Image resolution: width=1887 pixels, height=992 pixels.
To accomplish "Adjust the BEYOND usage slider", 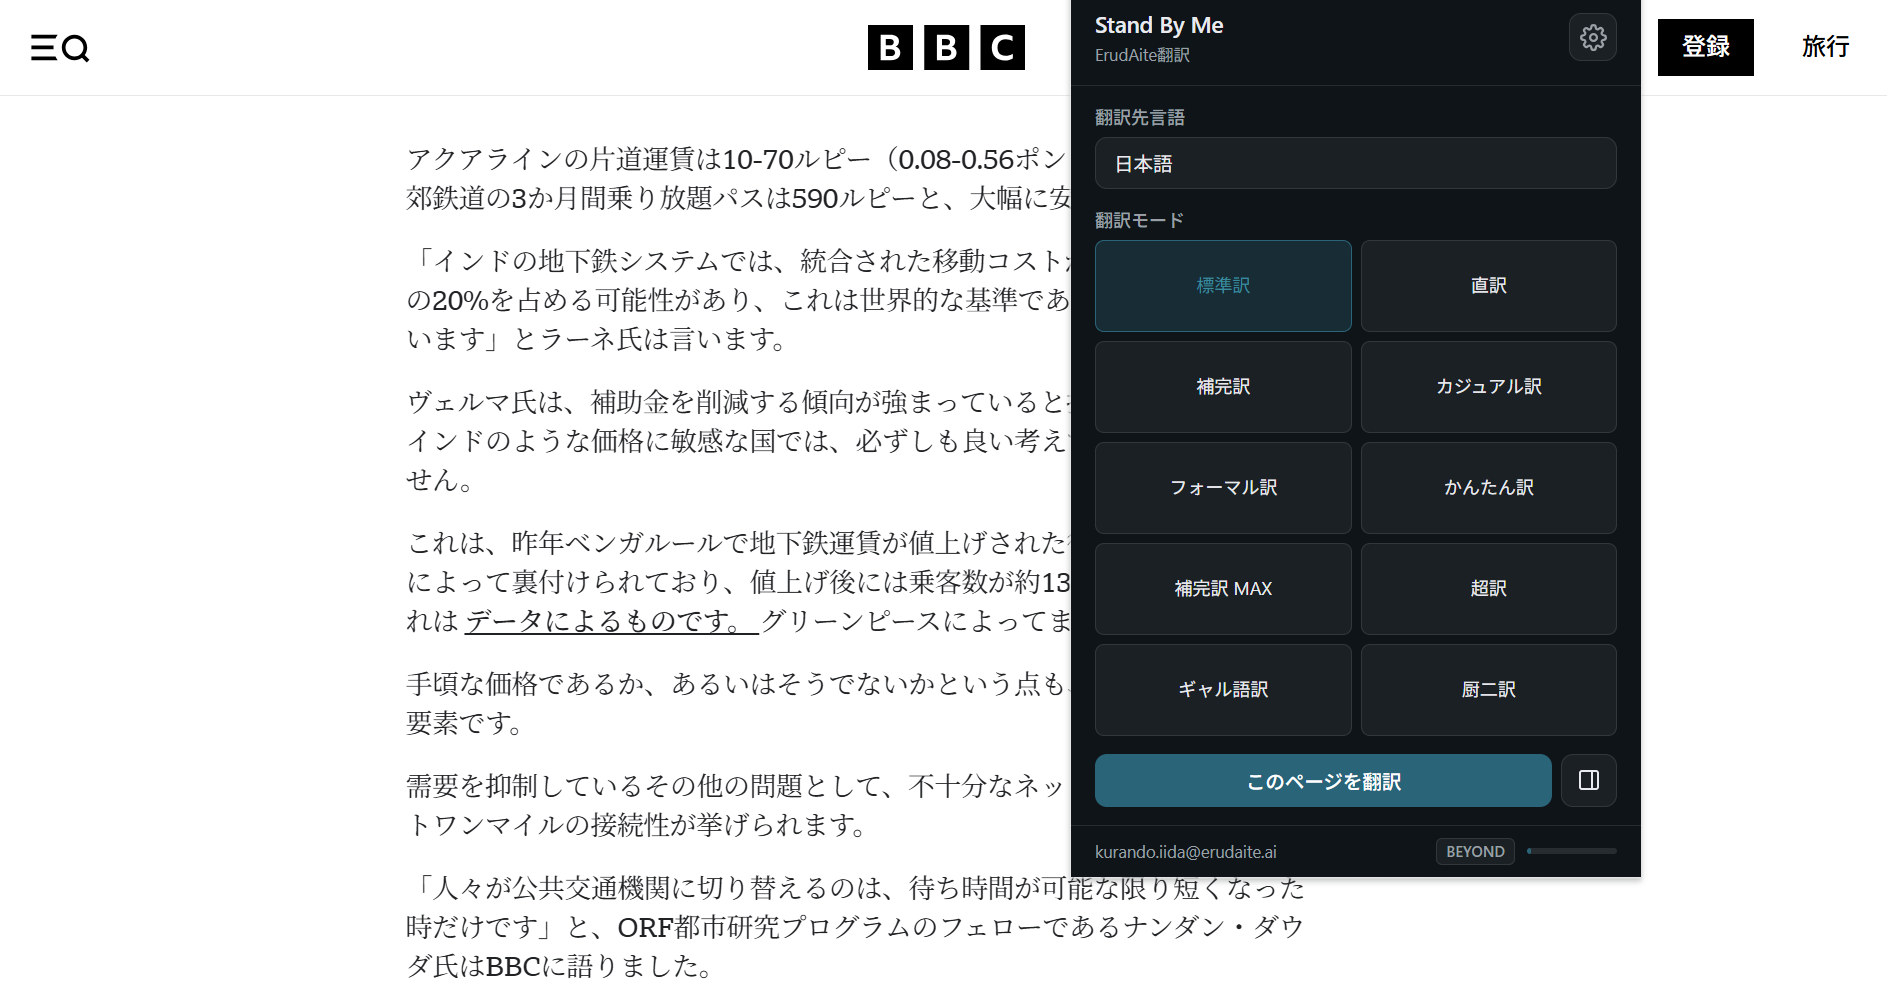I will 1572,851.
